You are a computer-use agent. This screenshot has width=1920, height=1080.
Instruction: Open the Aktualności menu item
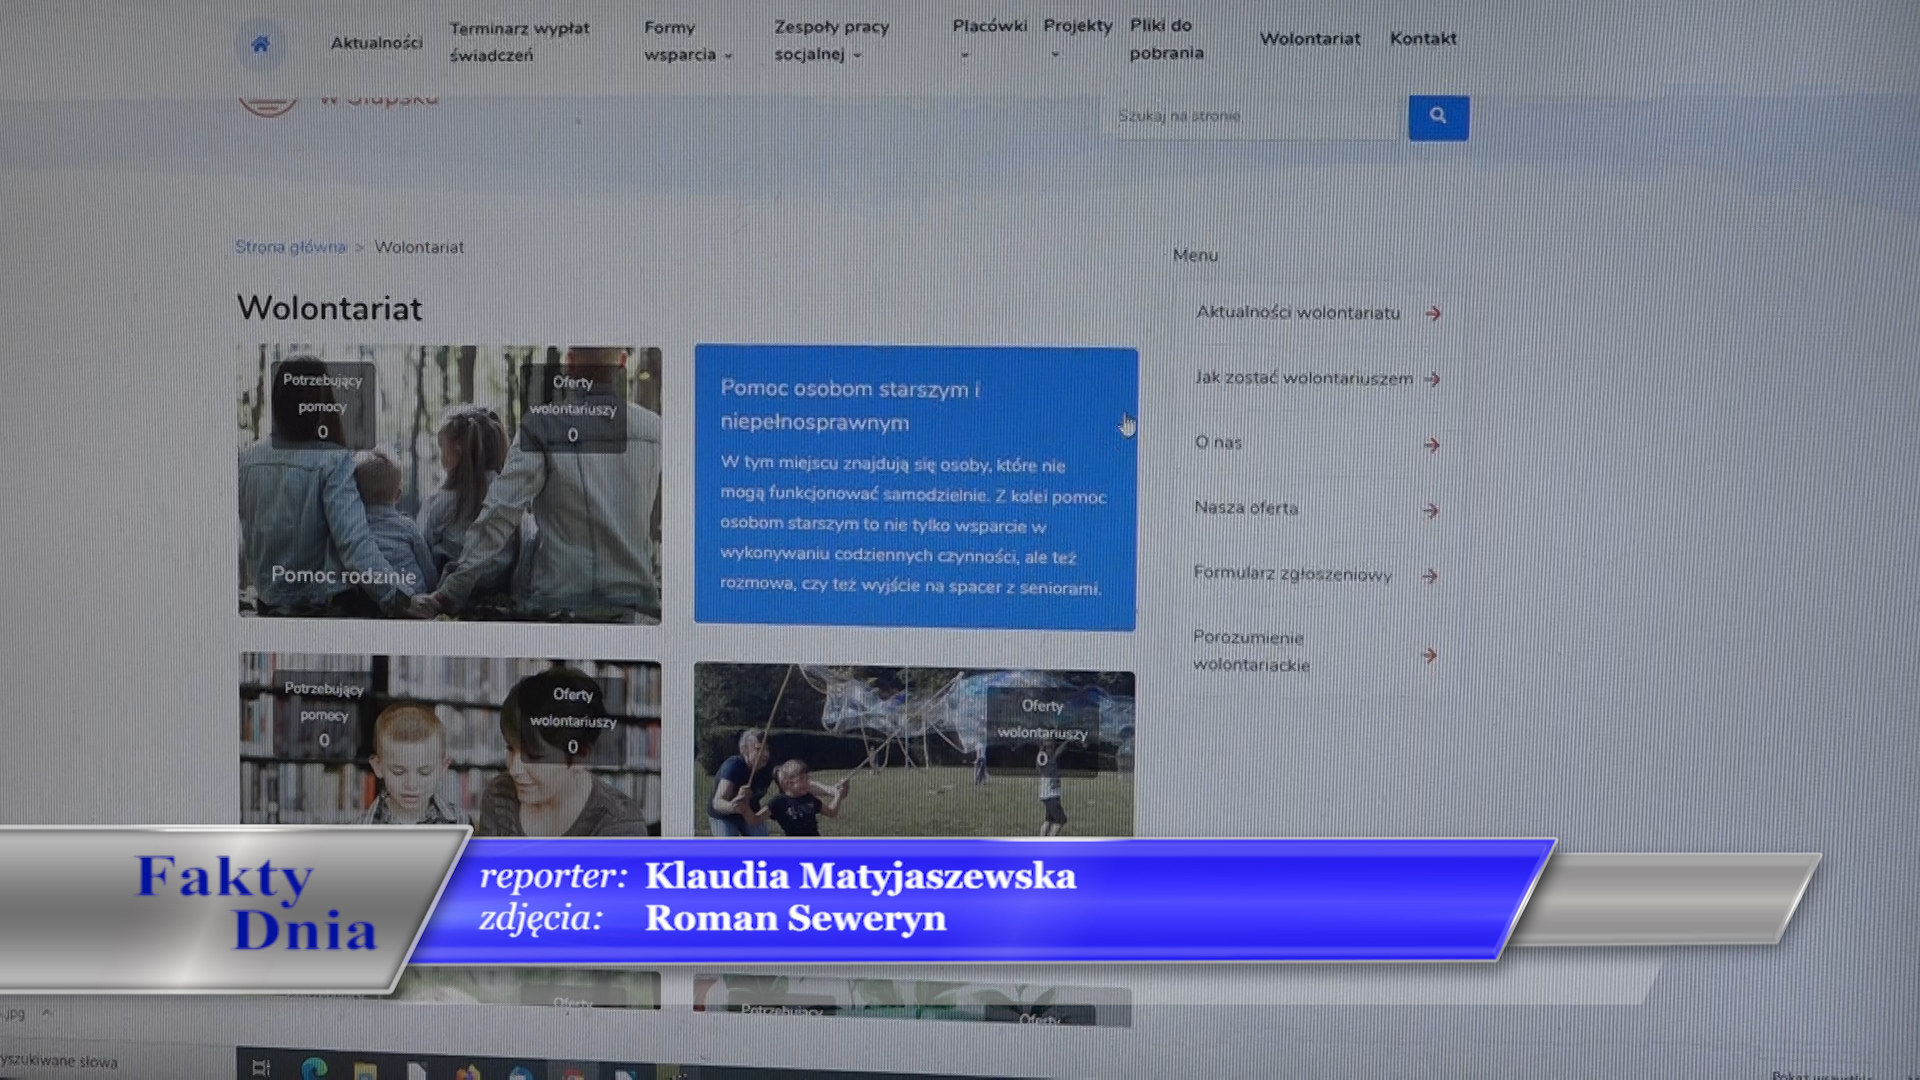[x=377, y=43]
